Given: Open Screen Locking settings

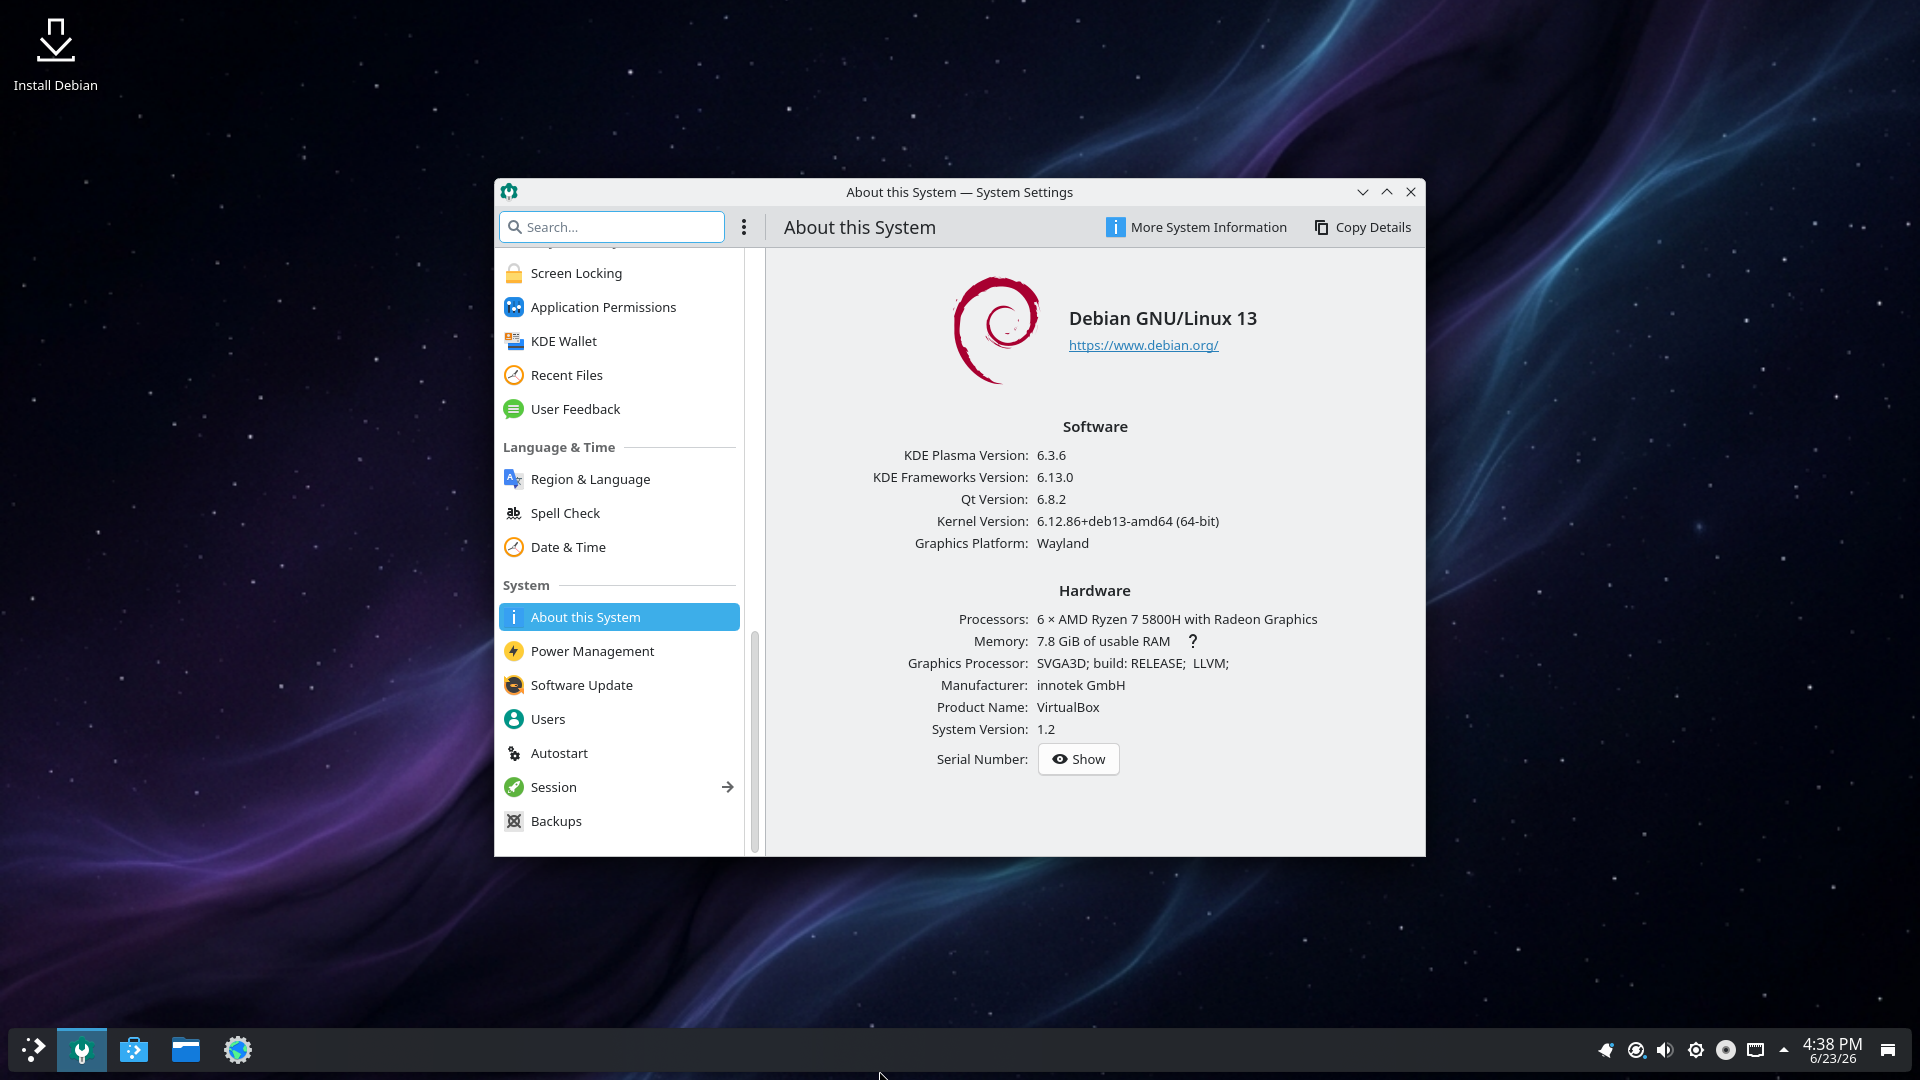Looking at the screenshot, I should click(x=619, y=273).
